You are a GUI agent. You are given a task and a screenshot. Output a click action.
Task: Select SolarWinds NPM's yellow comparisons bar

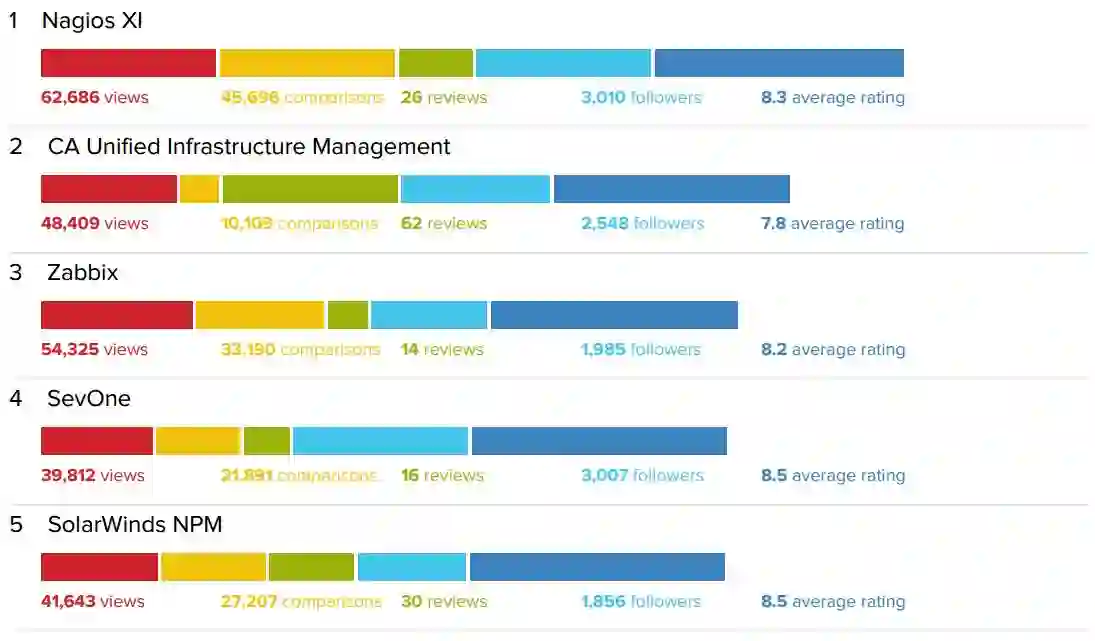(x=213, y=567)
